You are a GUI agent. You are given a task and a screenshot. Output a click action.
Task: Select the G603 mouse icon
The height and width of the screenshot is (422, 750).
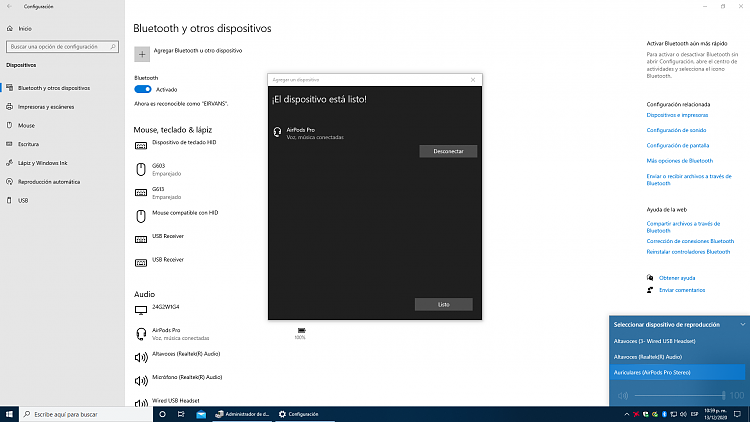coord(141,169)
